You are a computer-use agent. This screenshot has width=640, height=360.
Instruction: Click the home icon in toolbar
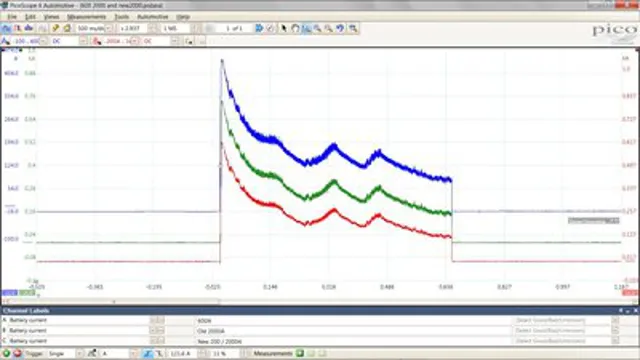(67, 28)
